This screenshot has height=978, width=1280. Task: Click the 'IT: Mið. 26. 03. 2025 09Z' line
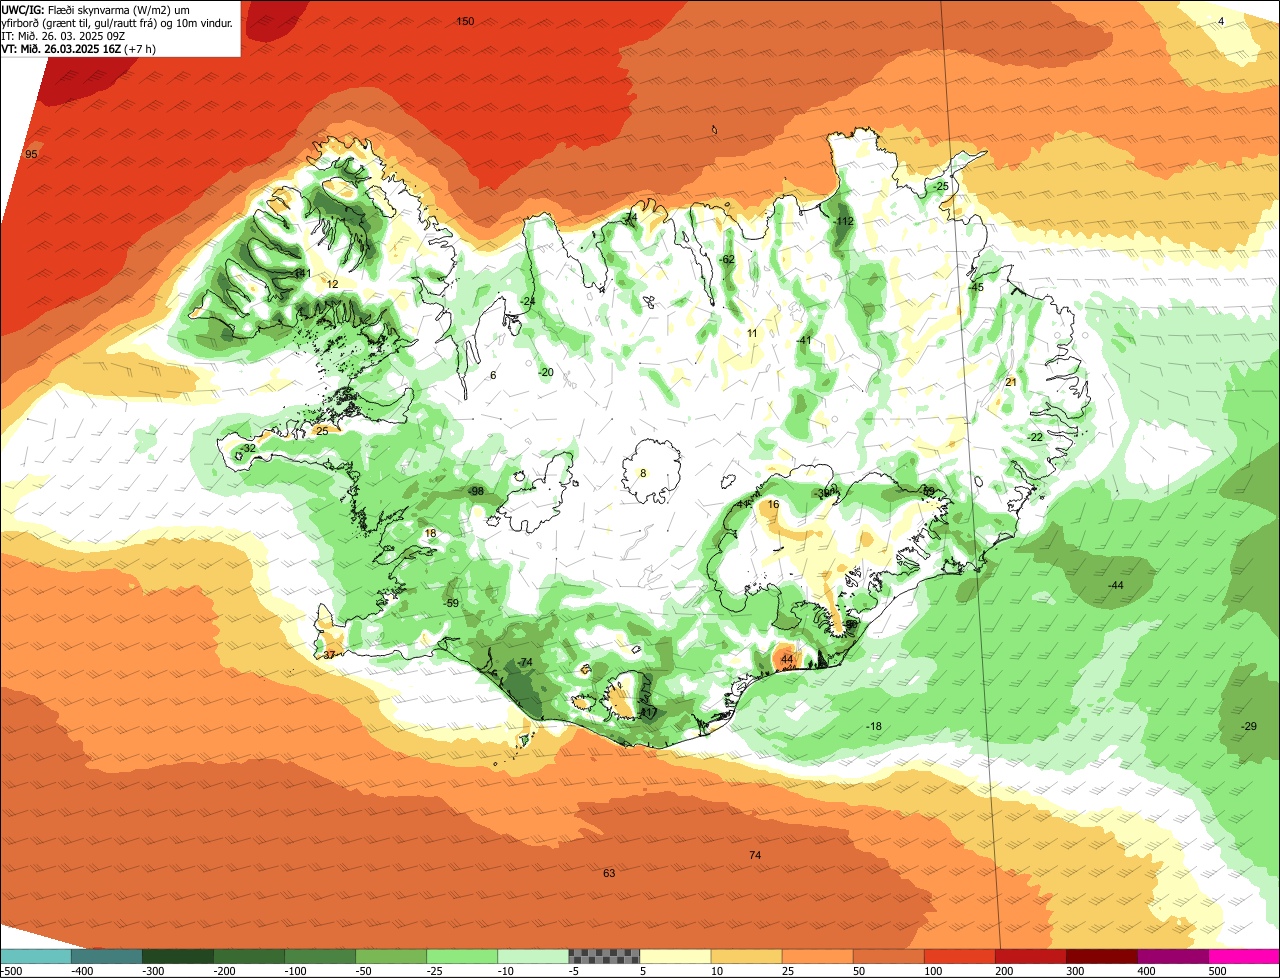[63, 35]
